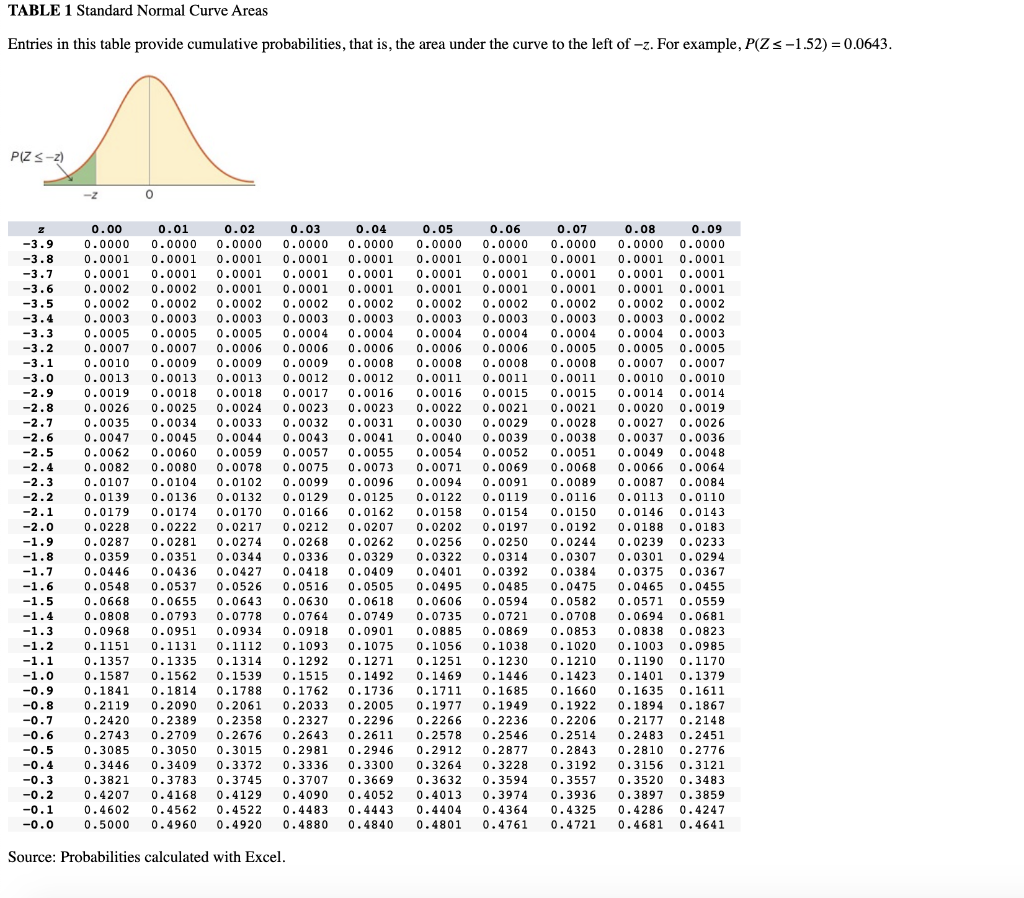Click the horizontal scrollbar at the bottom
Image resolution: width=1024 pixels, height=898 pixels.
click(x=512, y=890)
